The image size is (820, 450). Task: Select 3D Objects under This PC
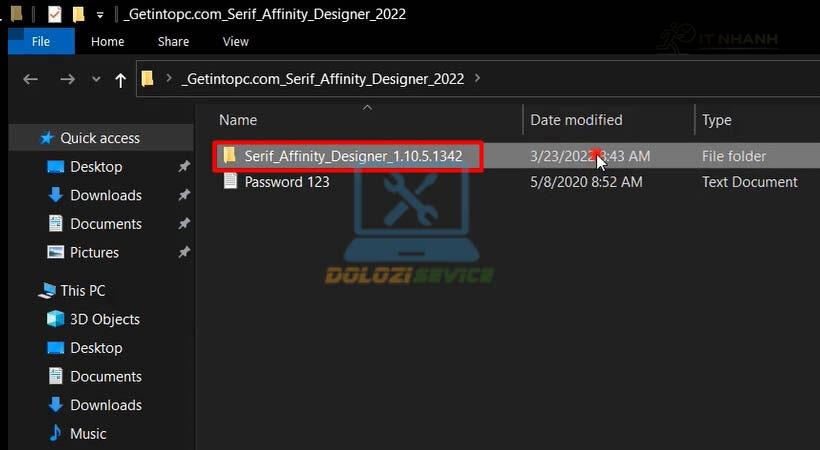[x=105, y=319]
